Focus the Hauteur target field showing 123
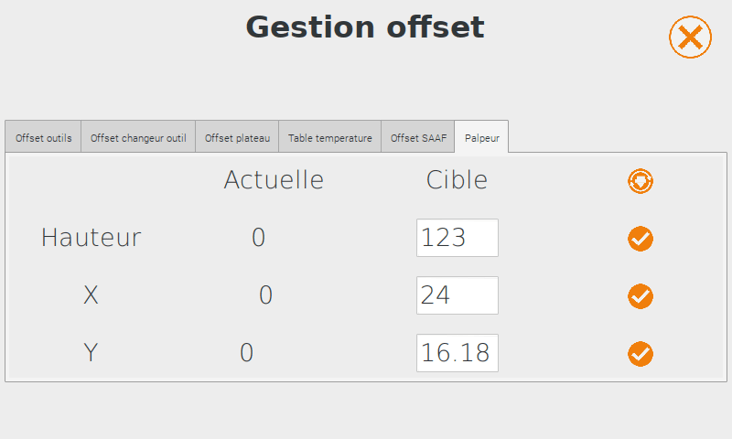Screen dimensions: 732x439 457,238
